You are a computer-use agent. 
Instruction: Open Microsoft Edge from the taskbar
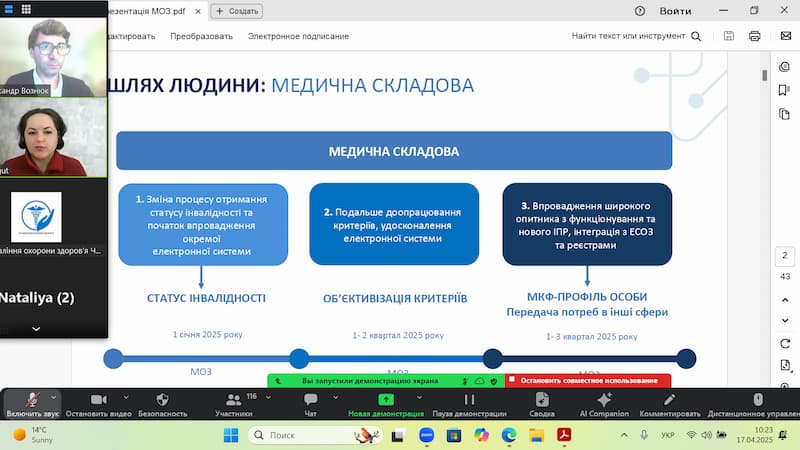tap(509, 435)
